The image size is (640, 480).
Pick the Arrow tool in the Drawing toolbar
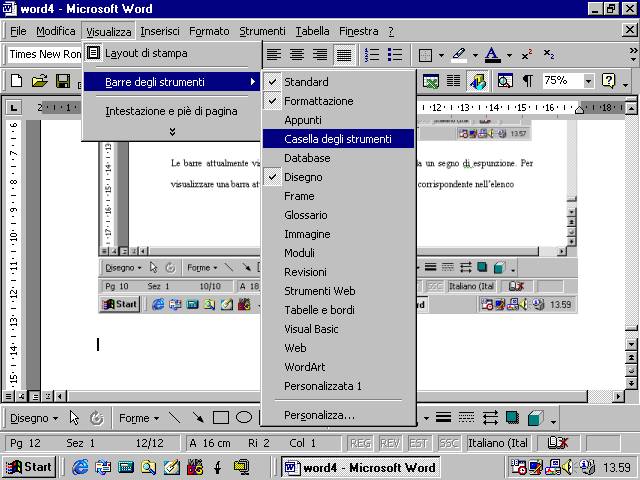coord(198,418)
